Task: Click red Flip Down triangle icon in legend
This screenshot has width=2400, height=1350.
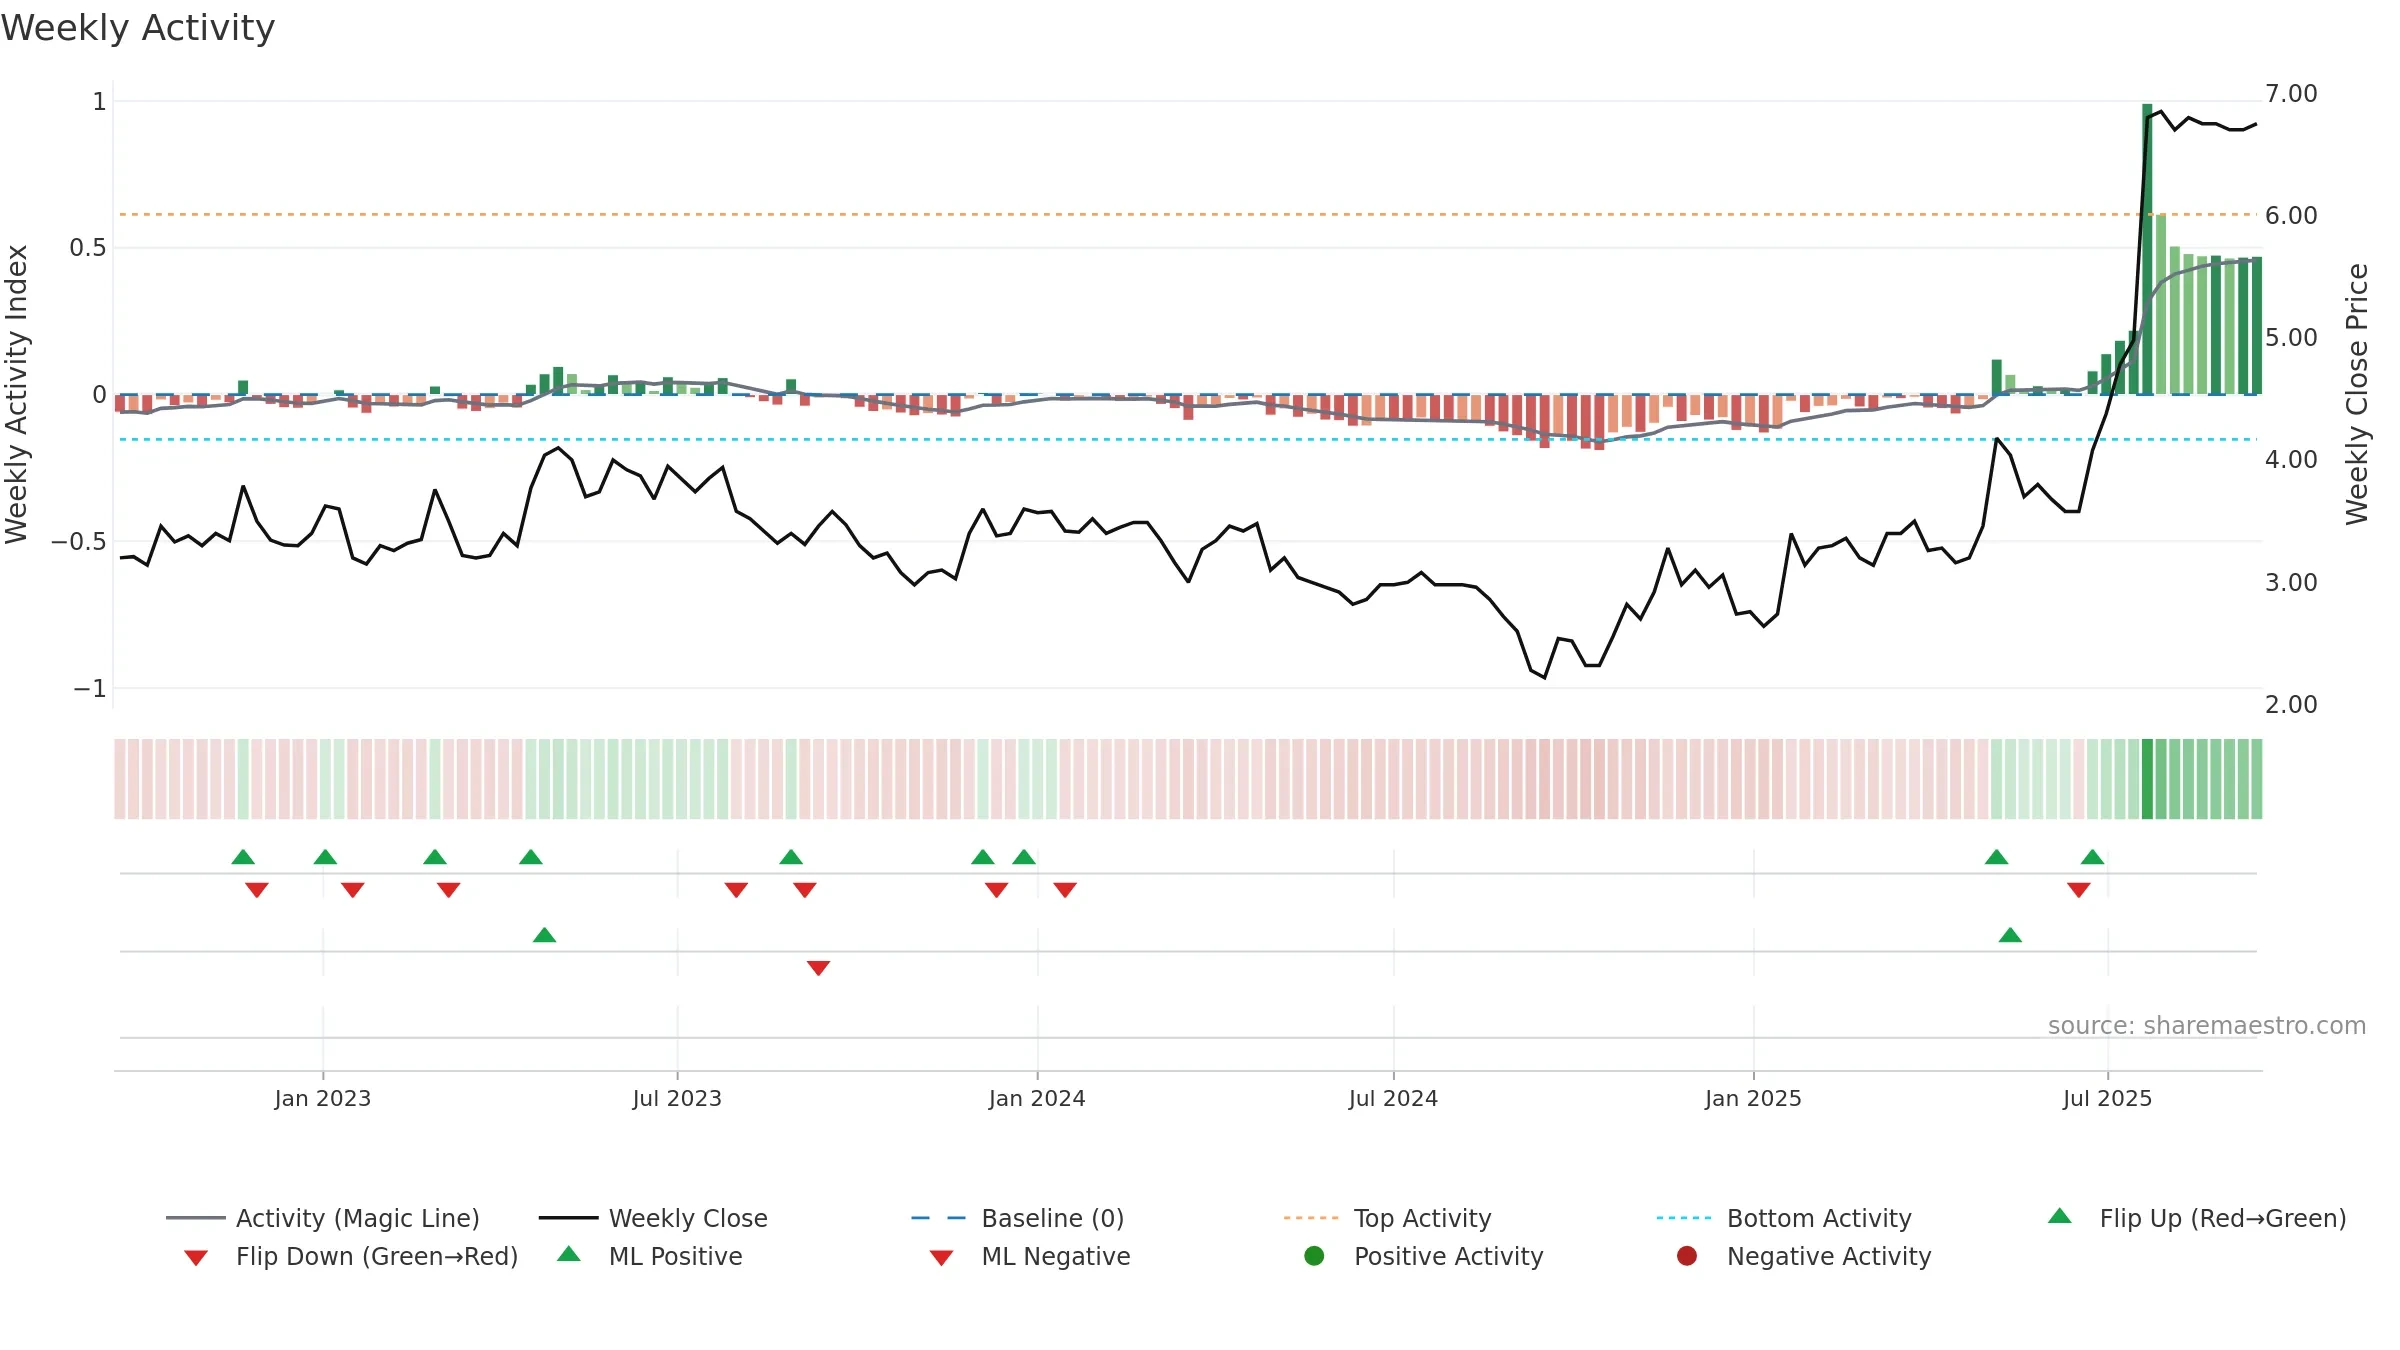Action: [196, 1258]
